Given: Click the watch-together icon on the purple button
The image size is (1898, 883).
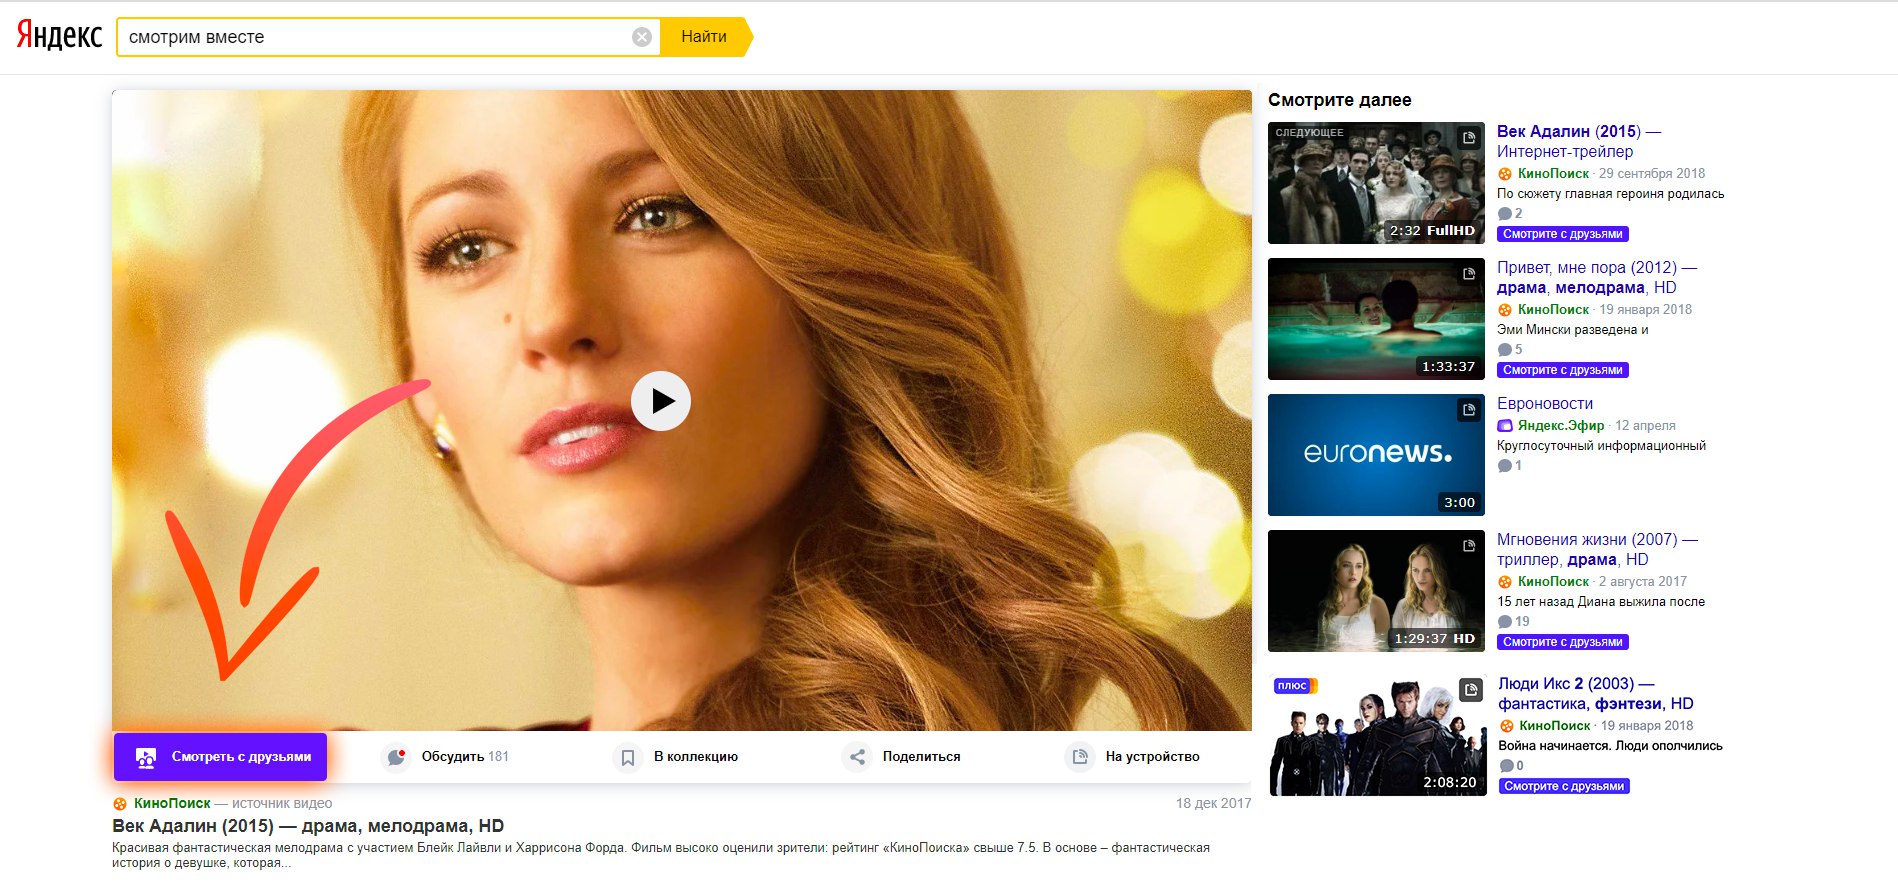Looking at the screenshot, I should 146,757.
